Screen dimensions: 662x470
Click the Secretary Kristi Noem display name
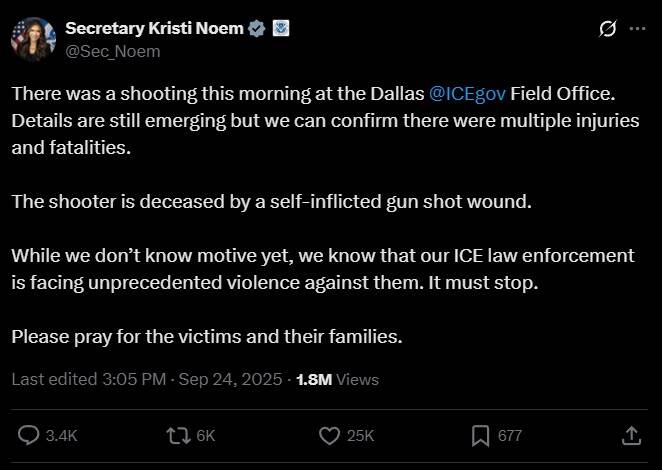(154, 28)
